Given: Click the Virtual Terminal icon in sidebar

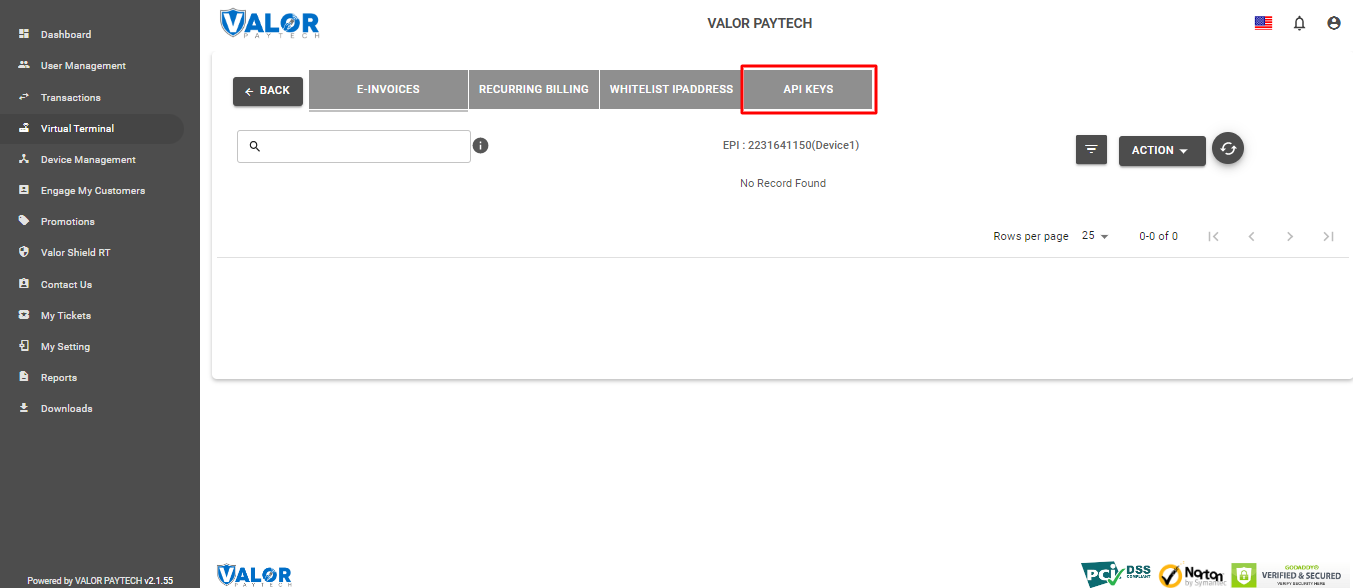Looking at the screenshot, I should coord(24,128).
